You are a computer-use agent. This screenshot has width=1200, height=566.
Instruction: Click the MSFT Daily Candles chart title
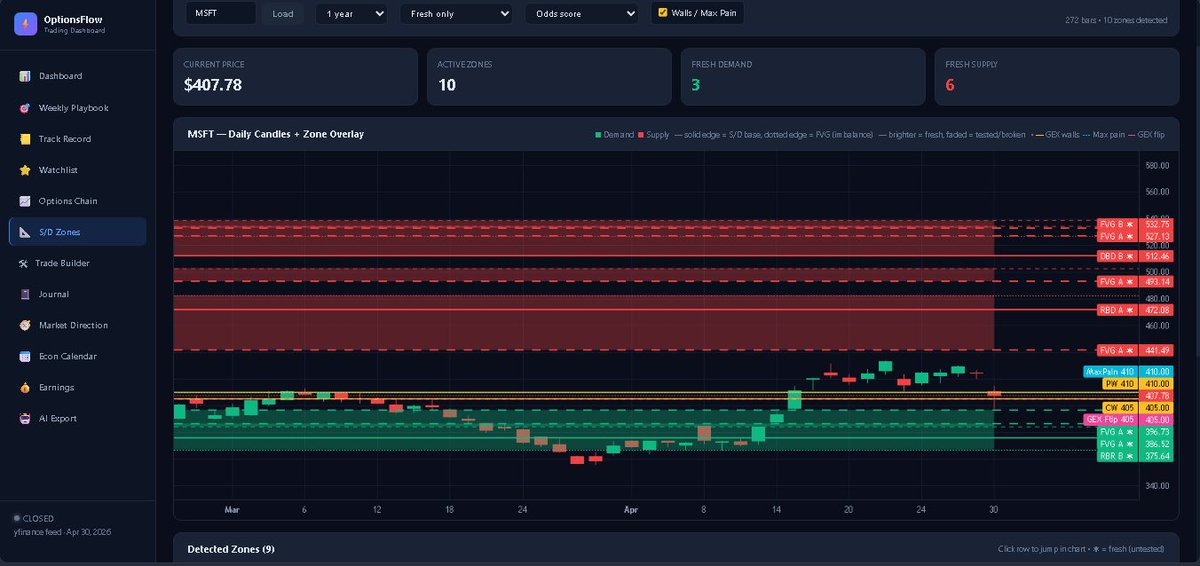275,134
